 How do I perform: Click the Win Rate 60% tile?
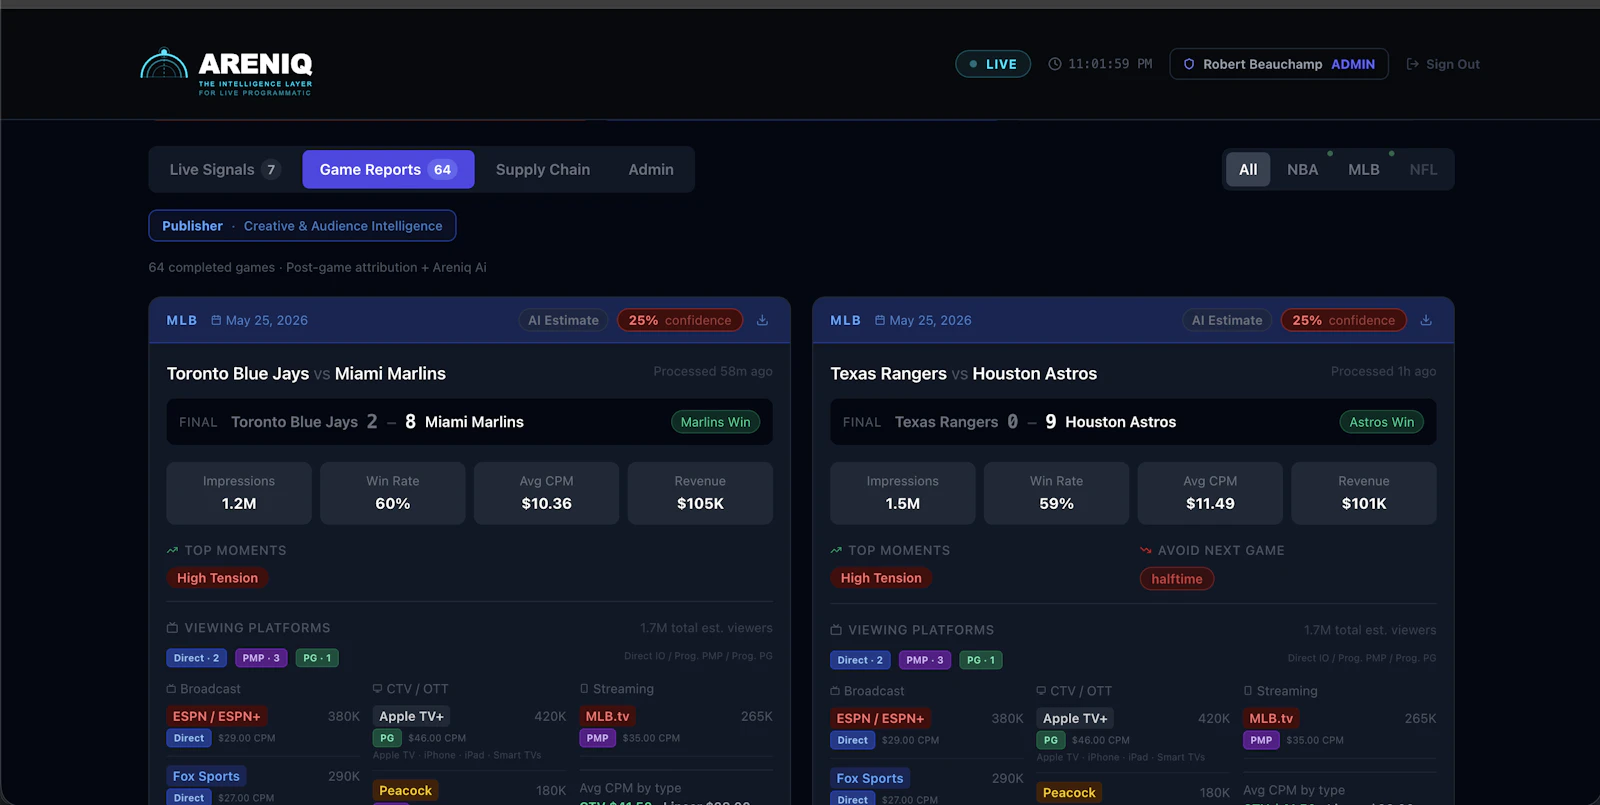coord(393,493)
